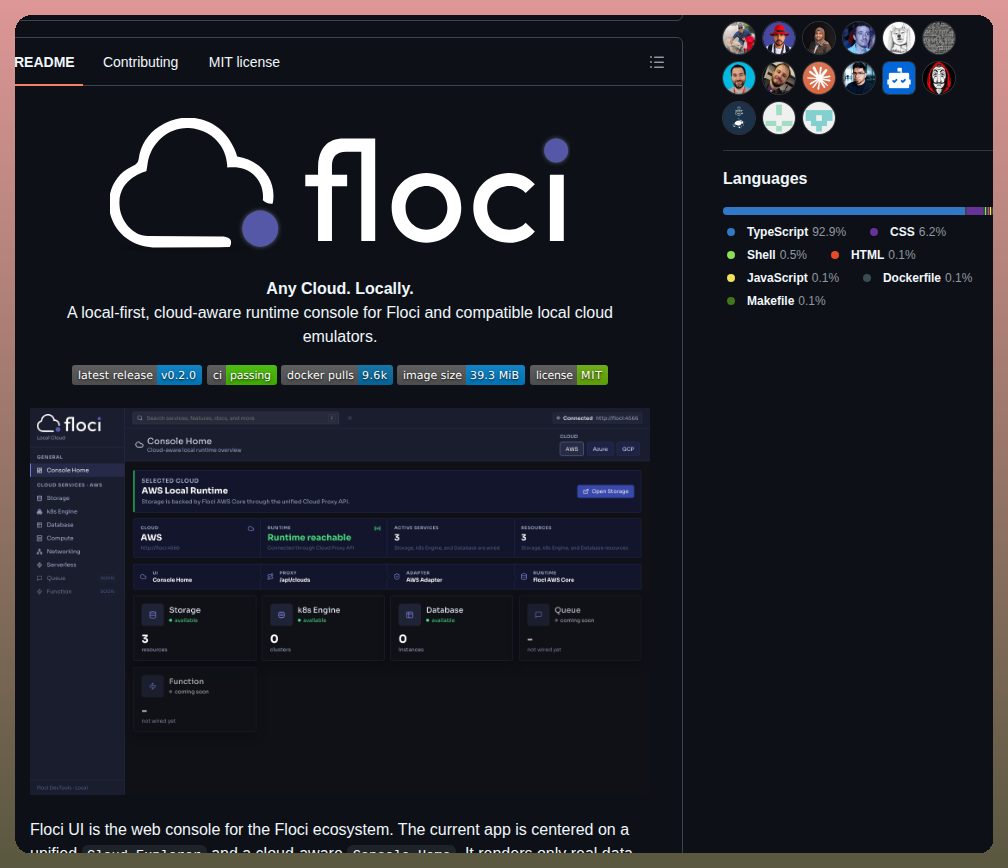1008x868 pixels.
Task: Click the HTML 0.1% language link
Action: coord(873,255)
